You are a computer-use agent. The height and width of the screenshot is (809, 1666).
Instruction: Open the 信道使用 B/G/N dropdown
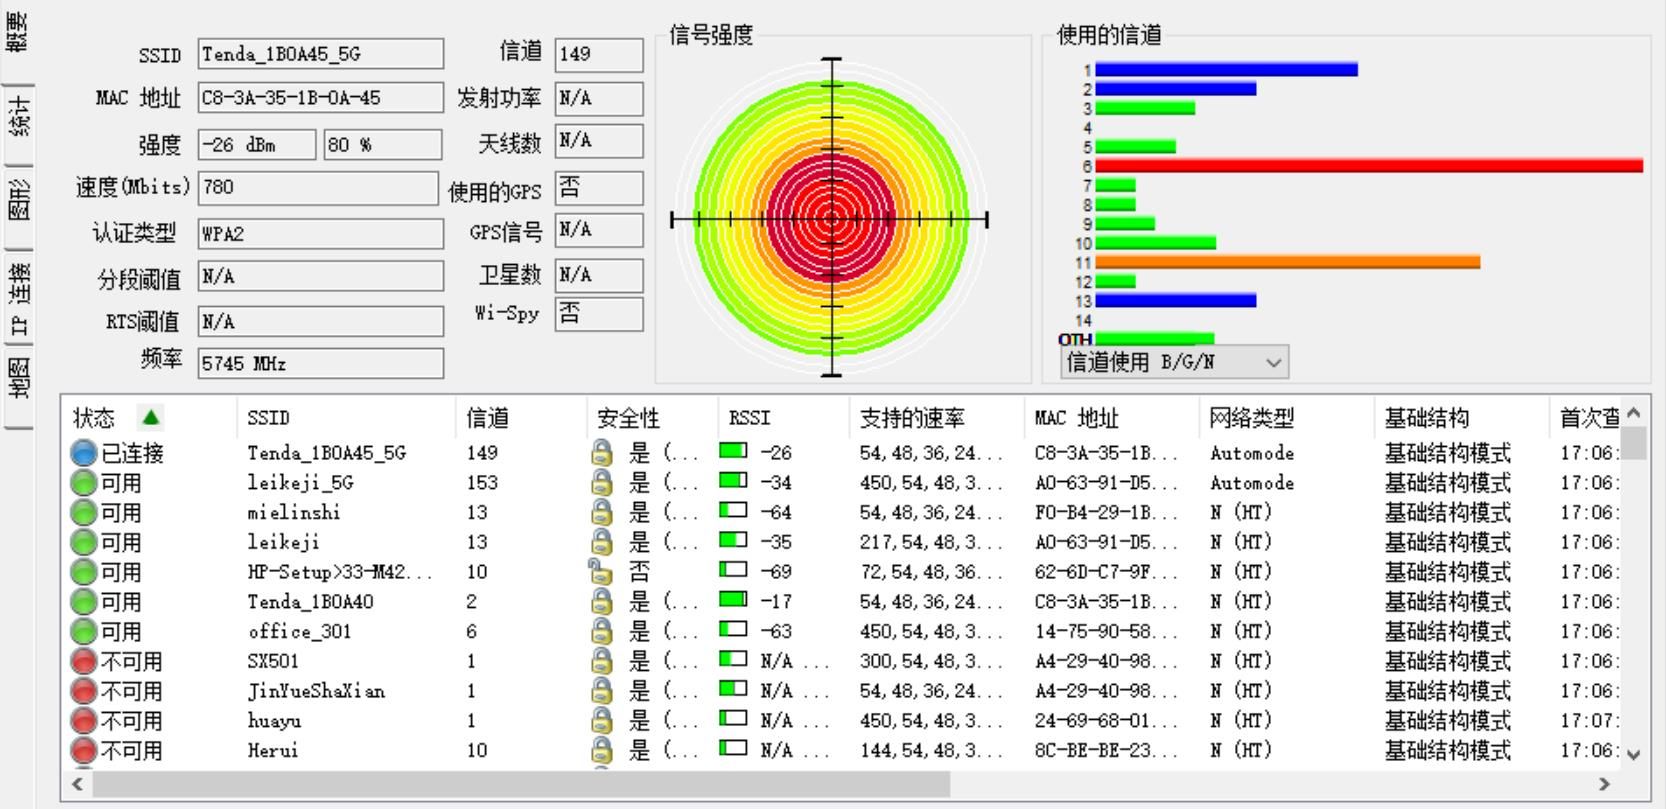tap(1174, 362)
